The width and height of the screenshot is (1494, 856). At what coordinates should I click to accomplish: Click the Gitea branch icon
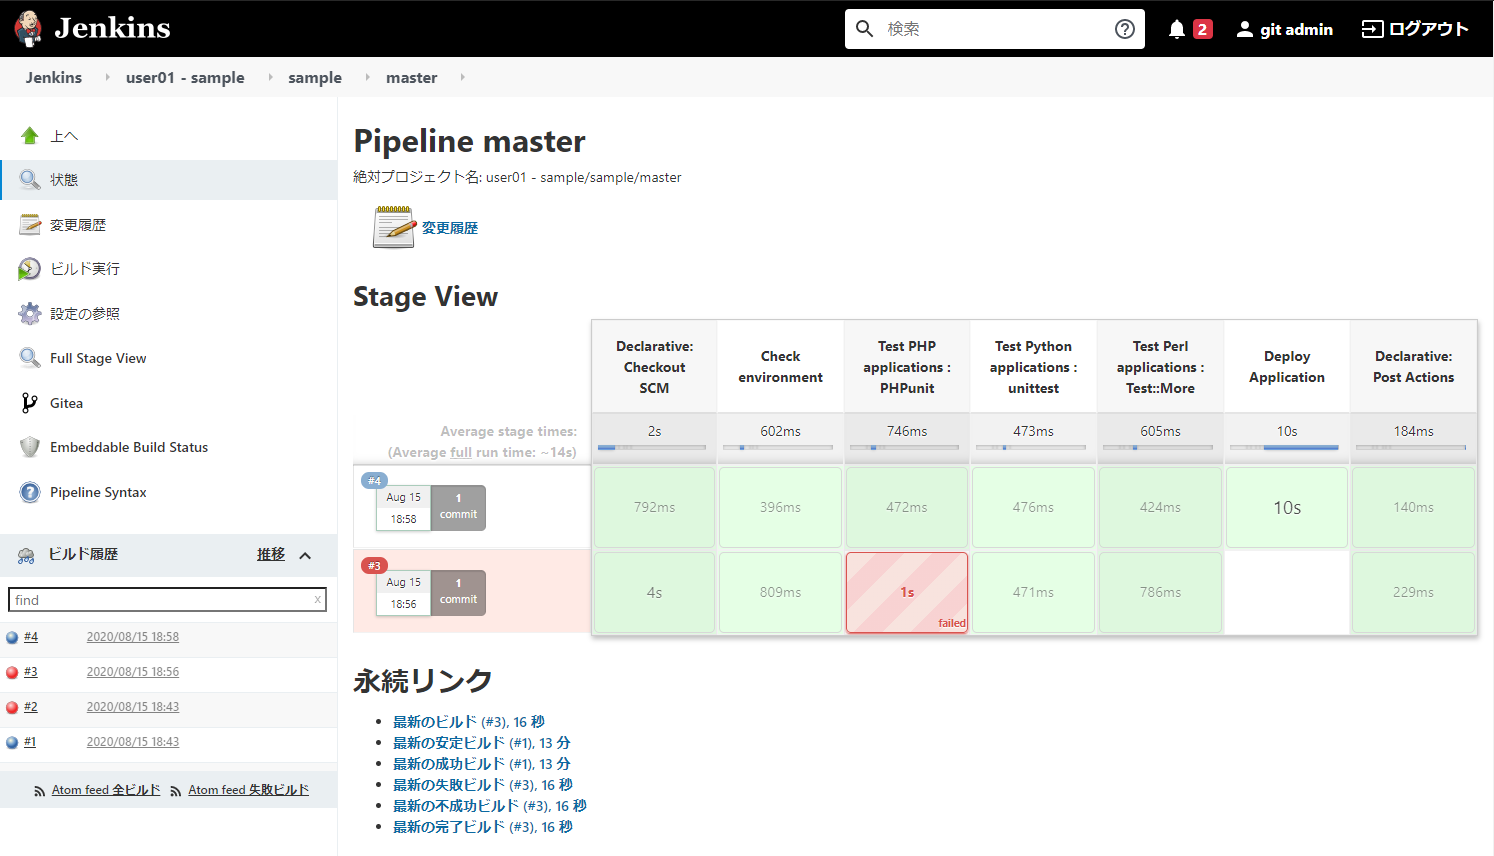pos(30,403)
